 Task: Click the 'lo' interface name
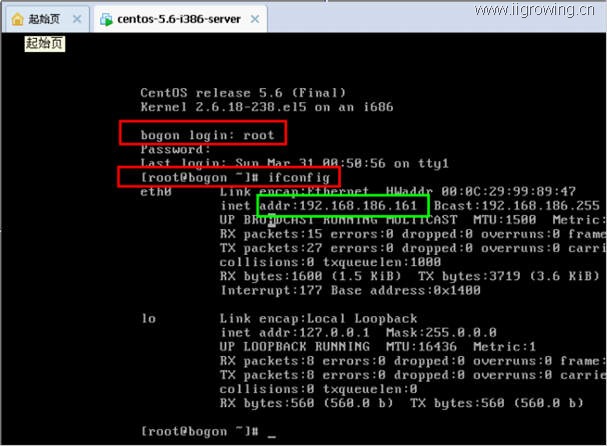pos(149,319)
